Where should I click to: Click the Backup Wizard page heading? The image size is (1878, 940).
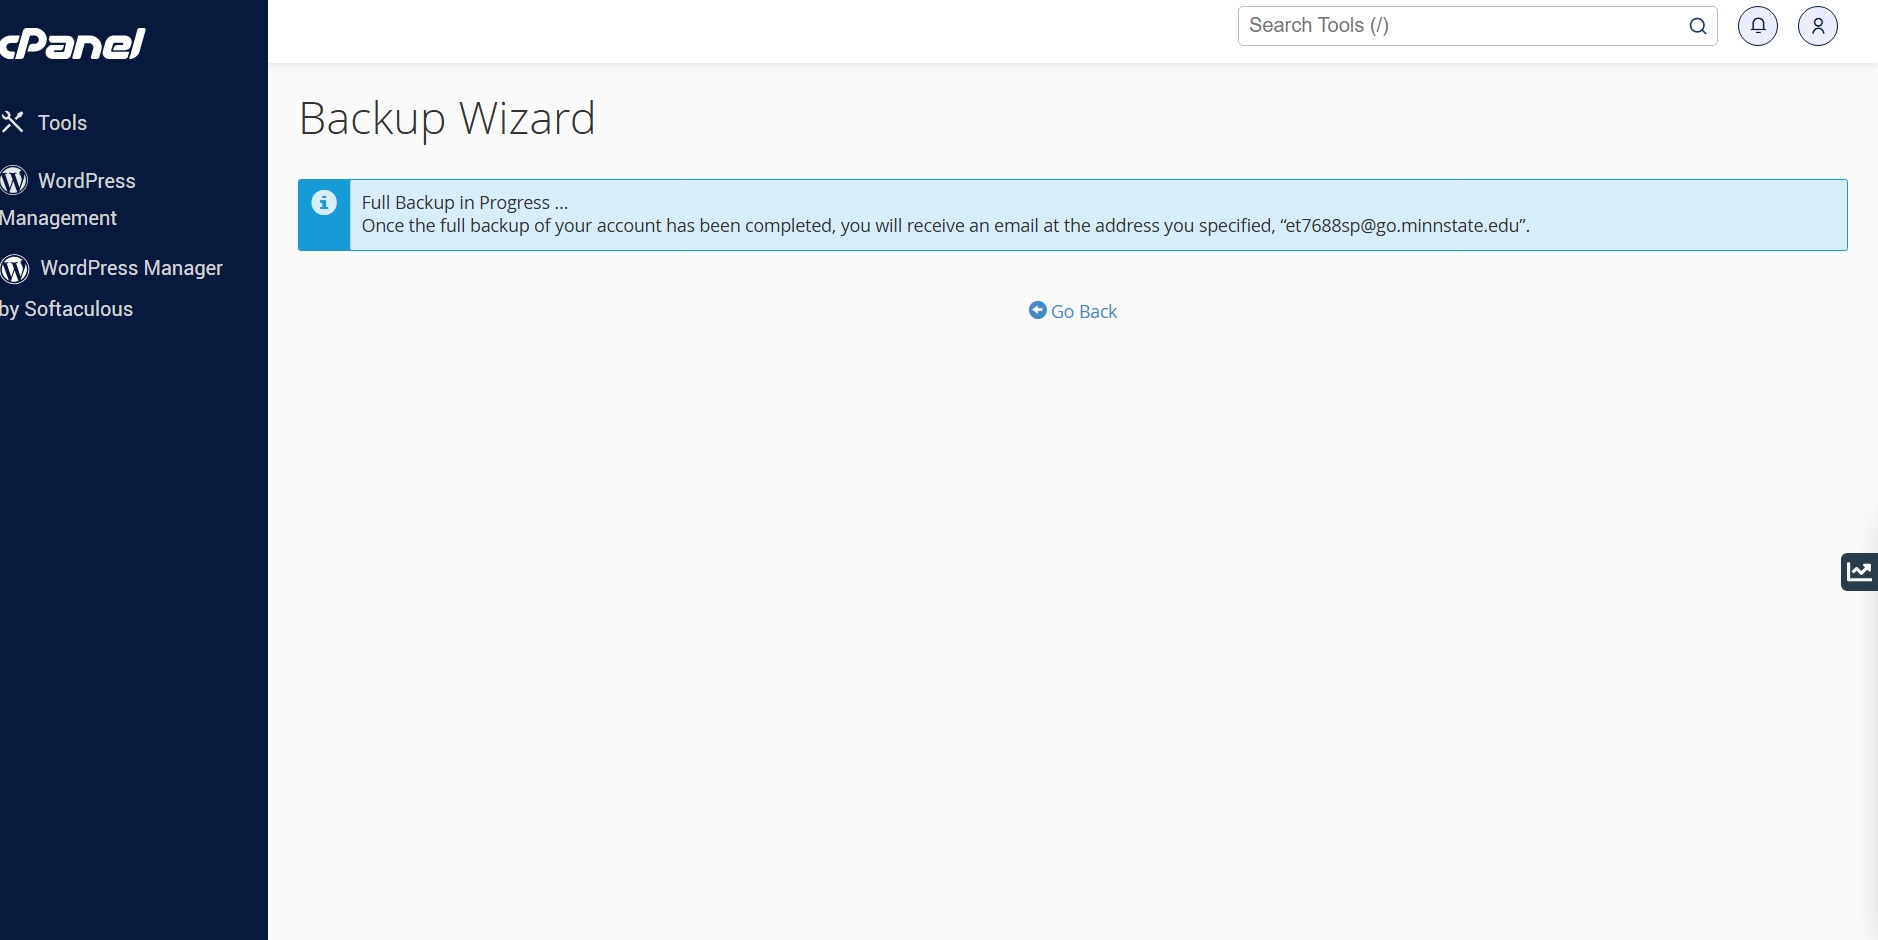(447, 119)
